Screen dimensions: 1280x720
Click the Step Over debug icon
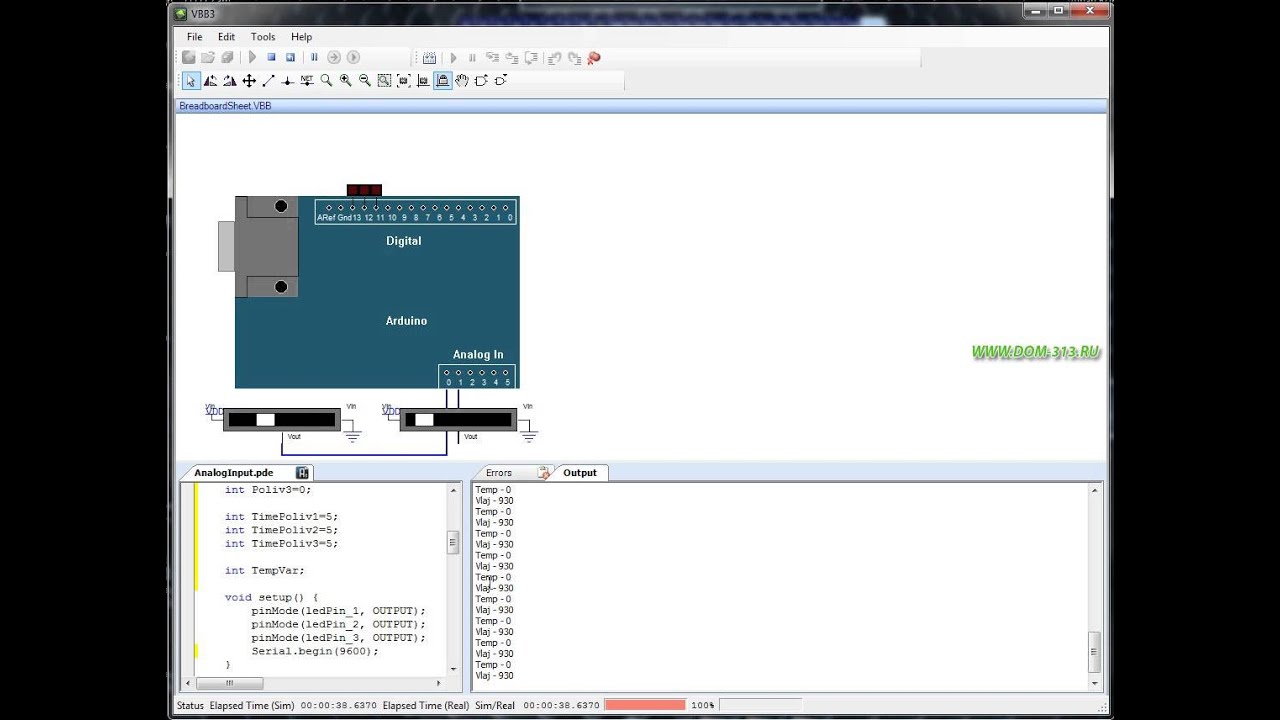(x=513, y=58)
